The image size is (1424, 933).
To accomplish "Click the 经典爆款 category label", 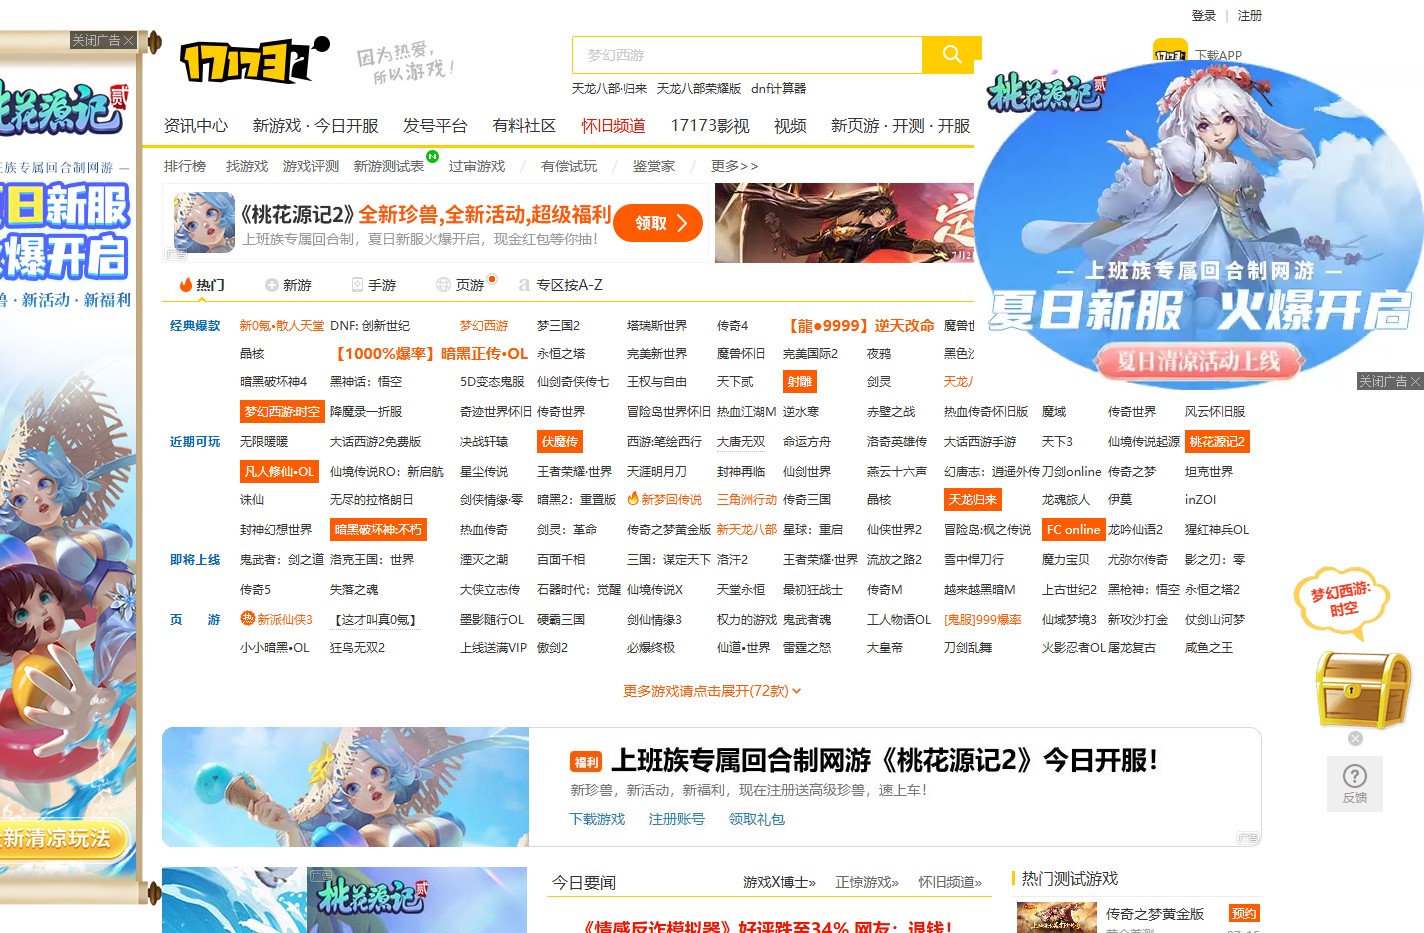I will (x=195, y=326).
